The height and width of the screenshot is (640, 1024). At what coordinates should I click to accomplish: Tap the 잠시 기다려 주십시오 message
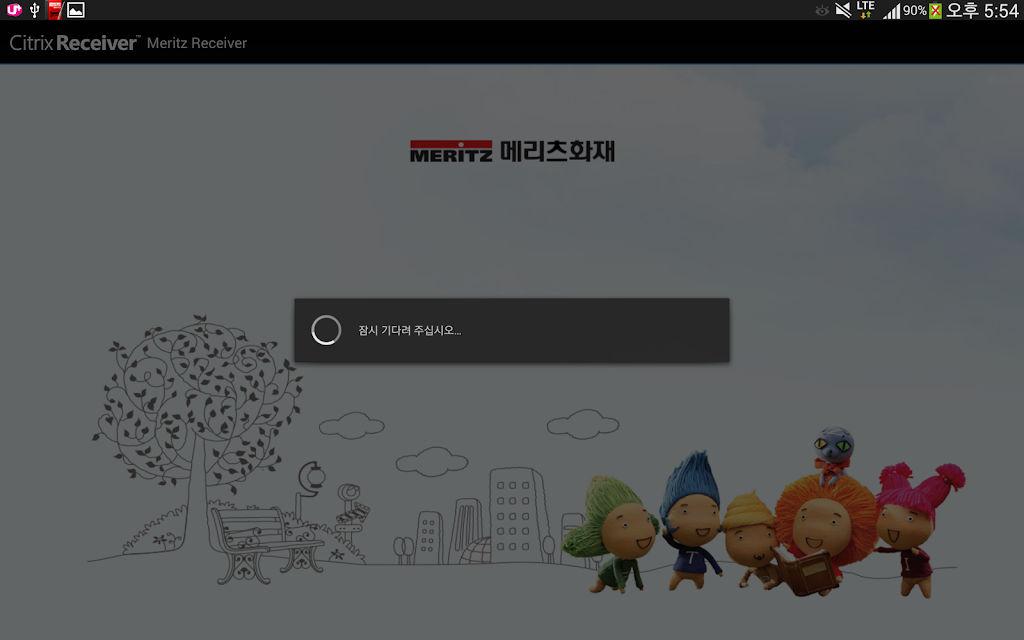tap(409, 330)
